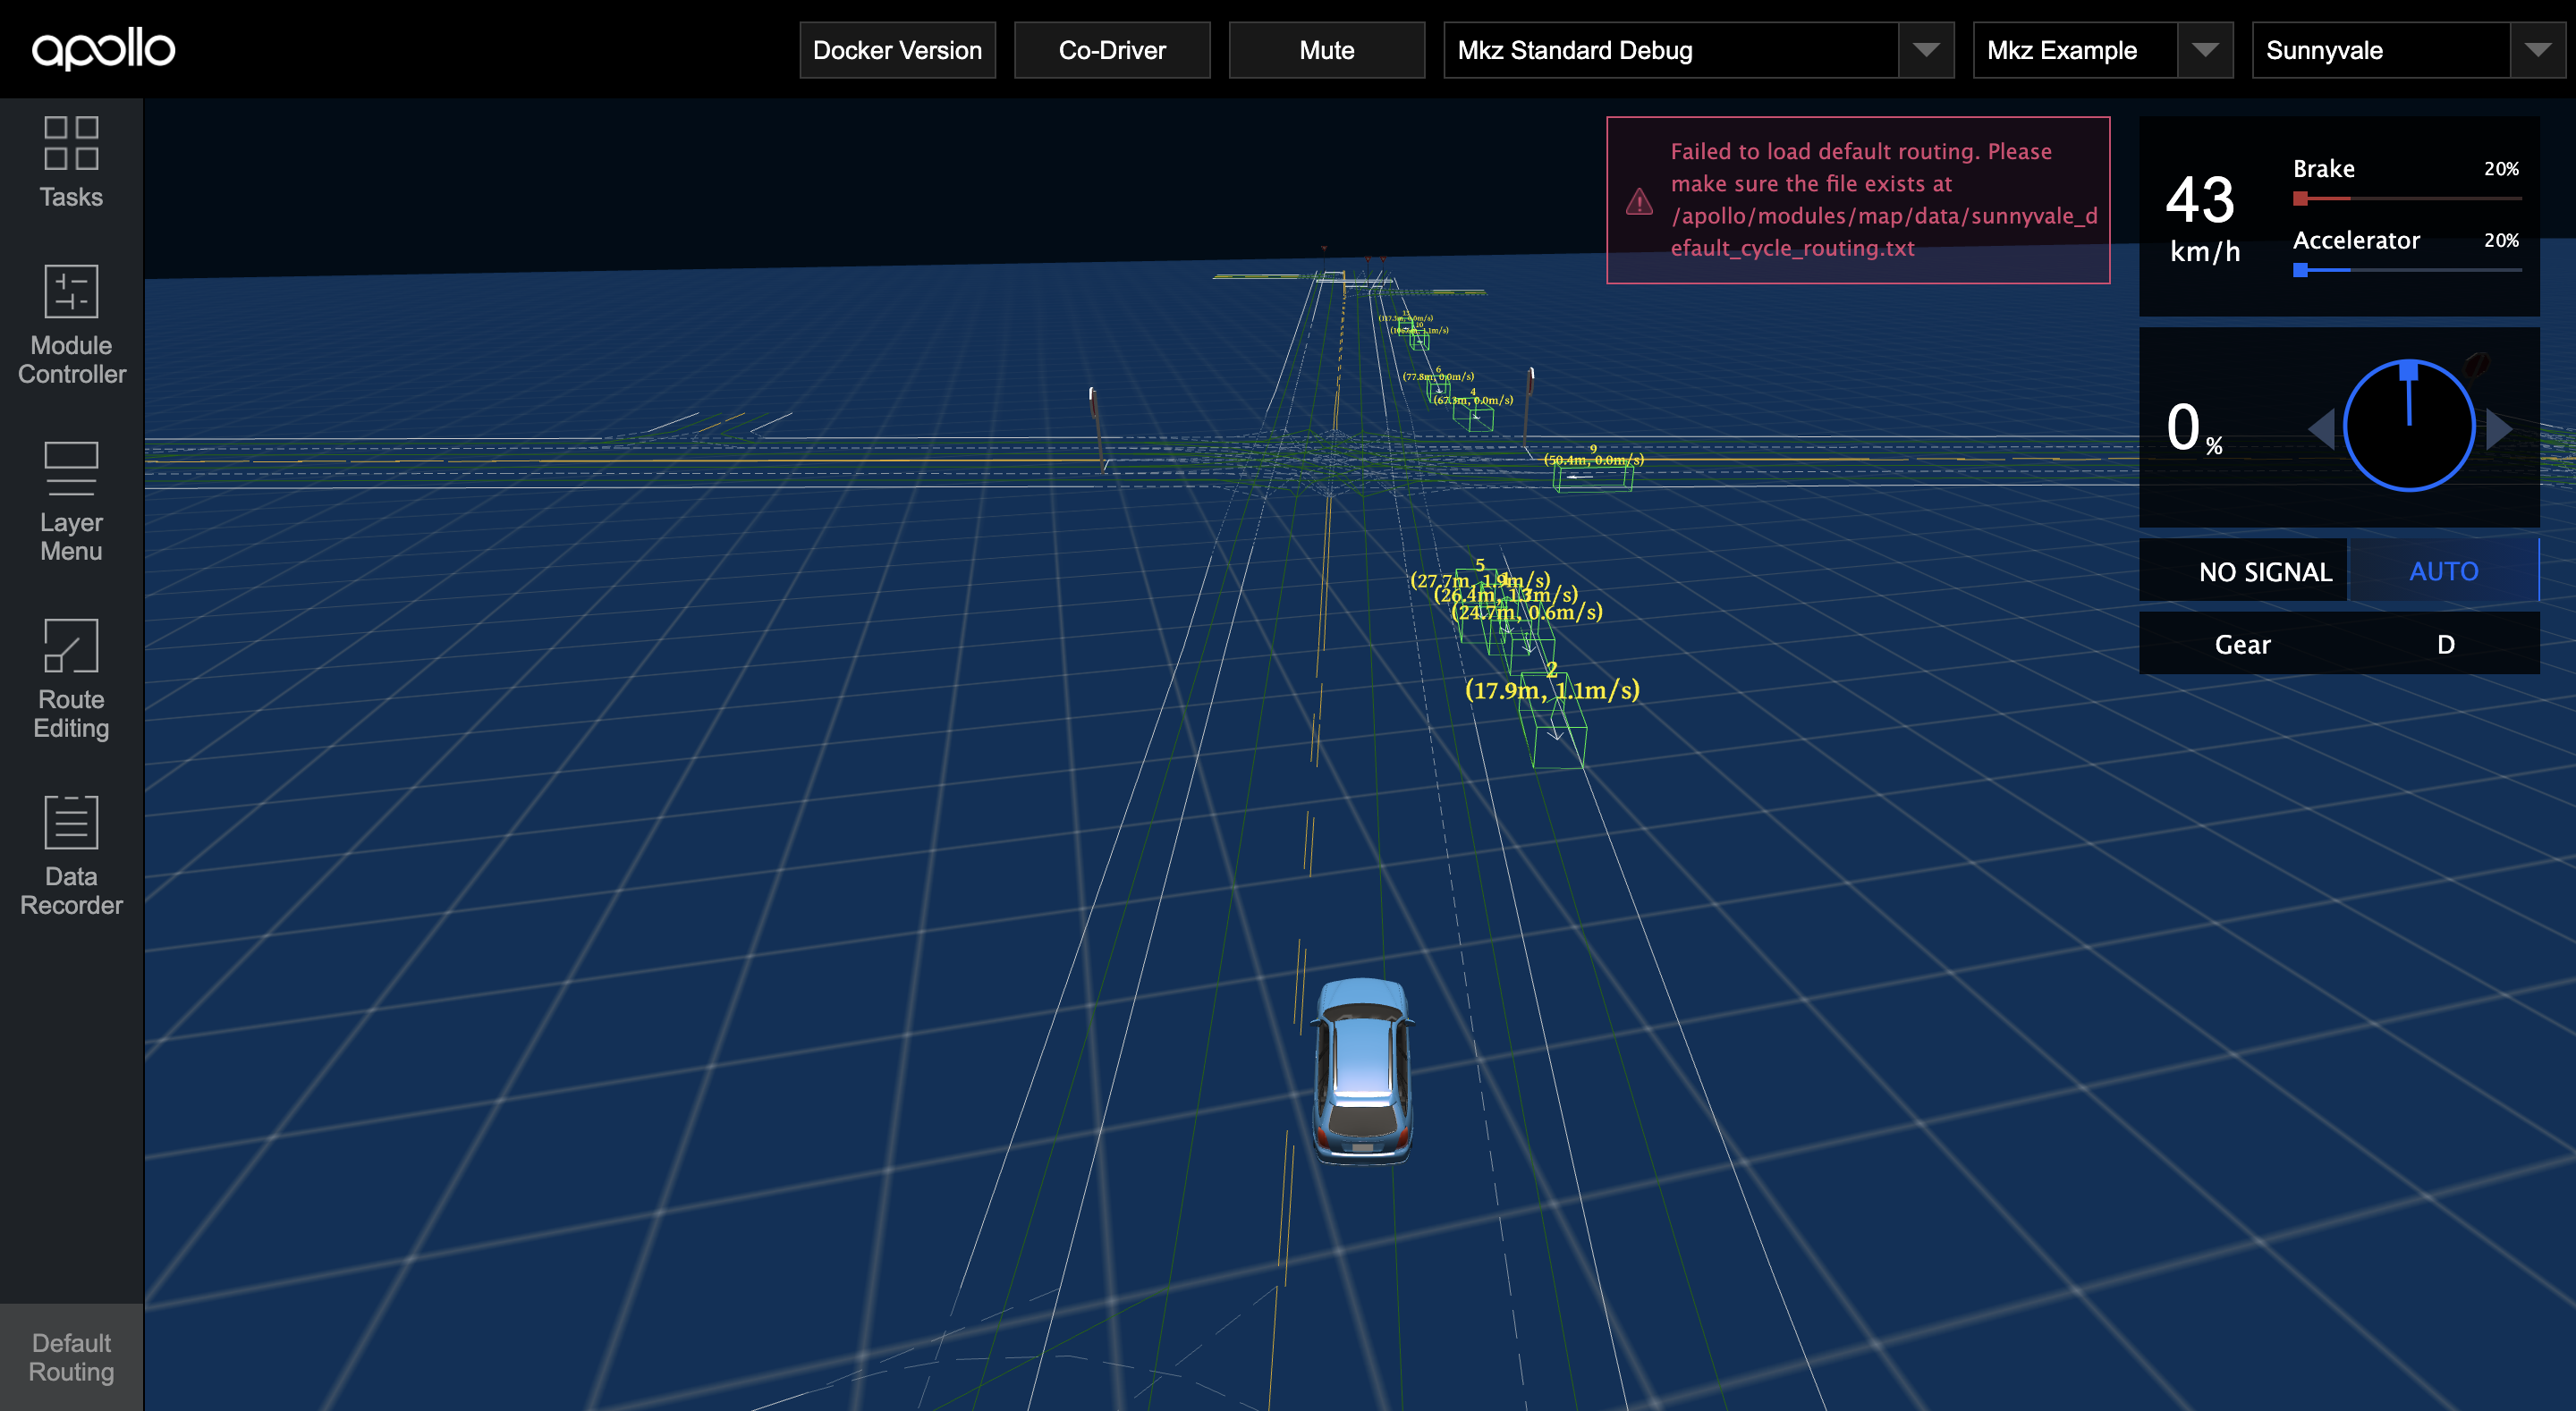Expand the arrow beside Mkz Example

click(2205, 50)
